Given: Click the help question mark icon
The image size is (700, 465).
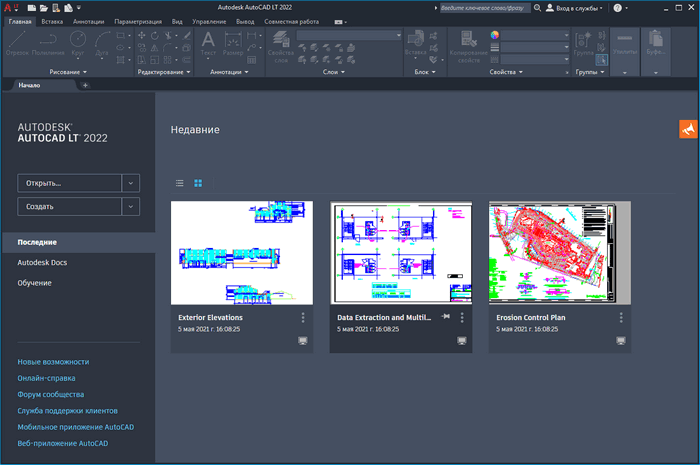Looking at the screenshot, I should 618,7.
